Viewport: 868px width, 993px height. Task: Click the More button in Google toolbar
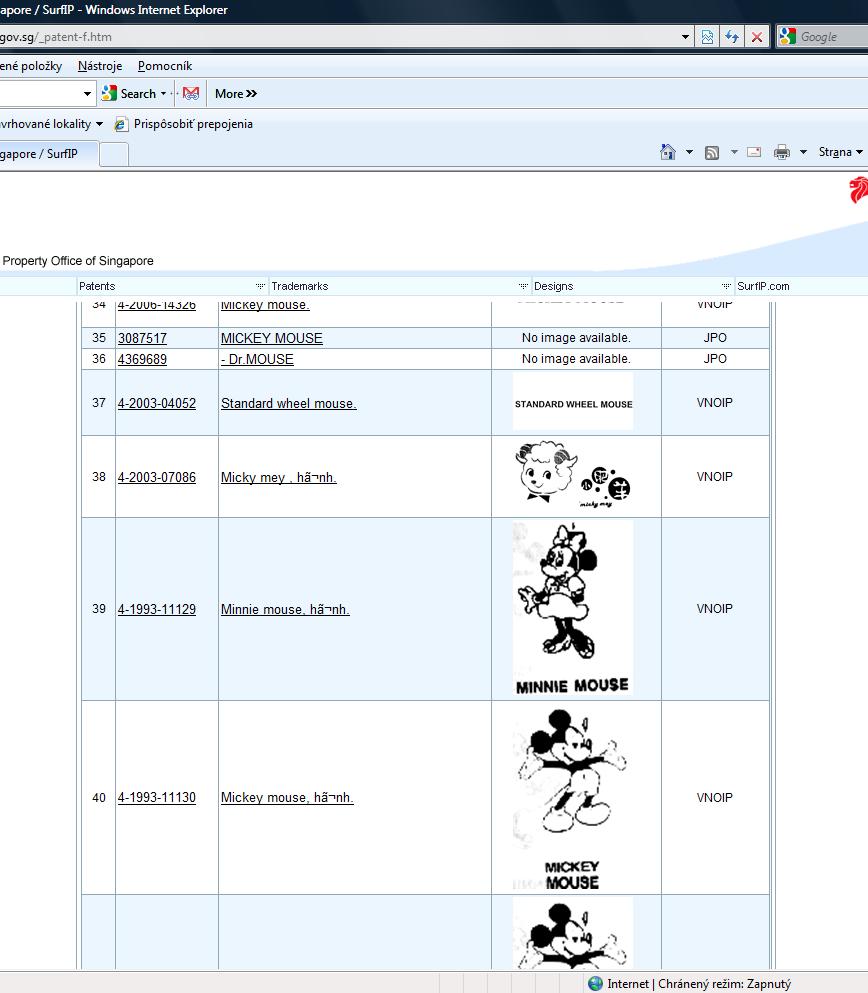click(236, 94)
